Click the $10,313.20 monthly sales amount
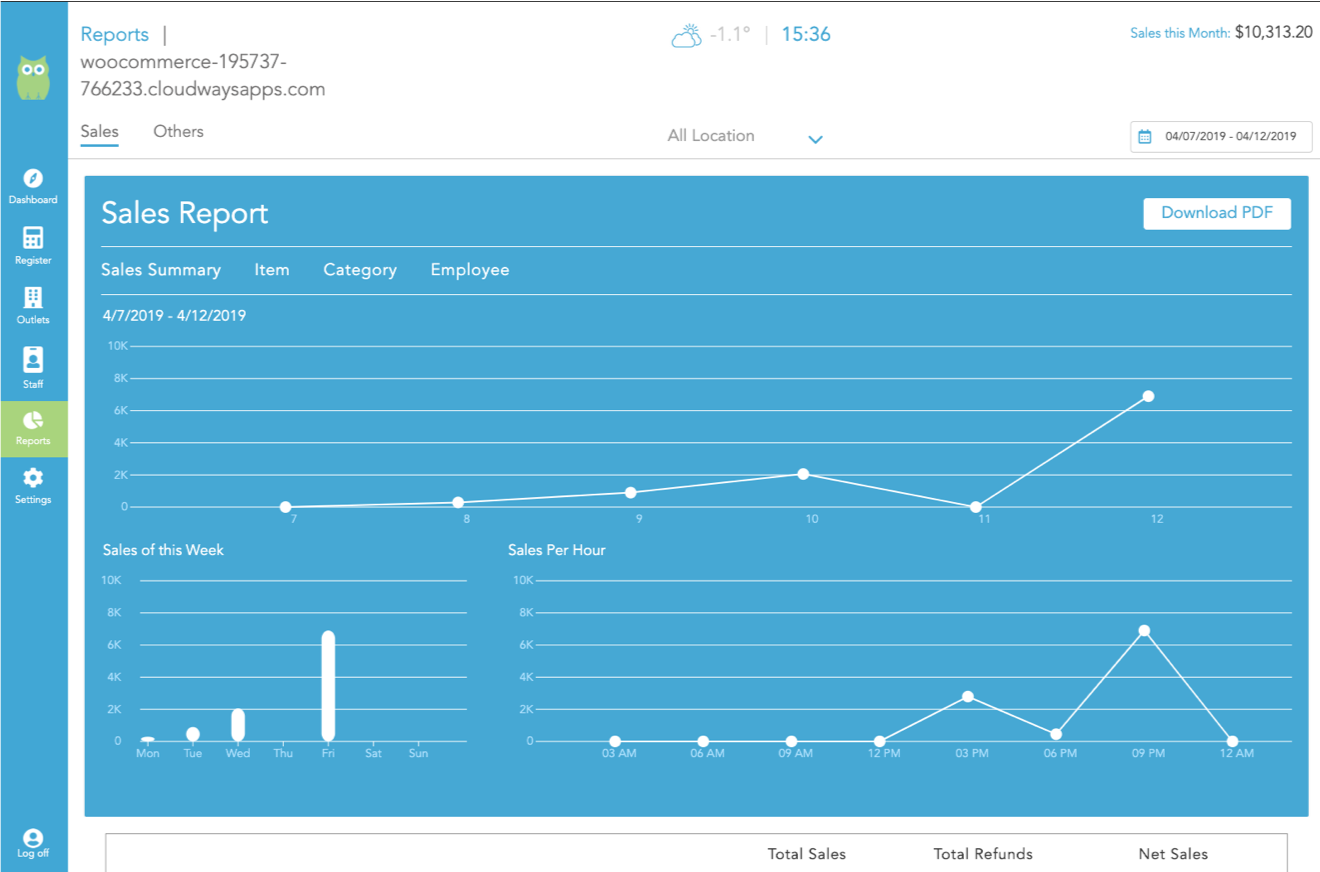This screenshot has width=1320, height=872. 1274,32
